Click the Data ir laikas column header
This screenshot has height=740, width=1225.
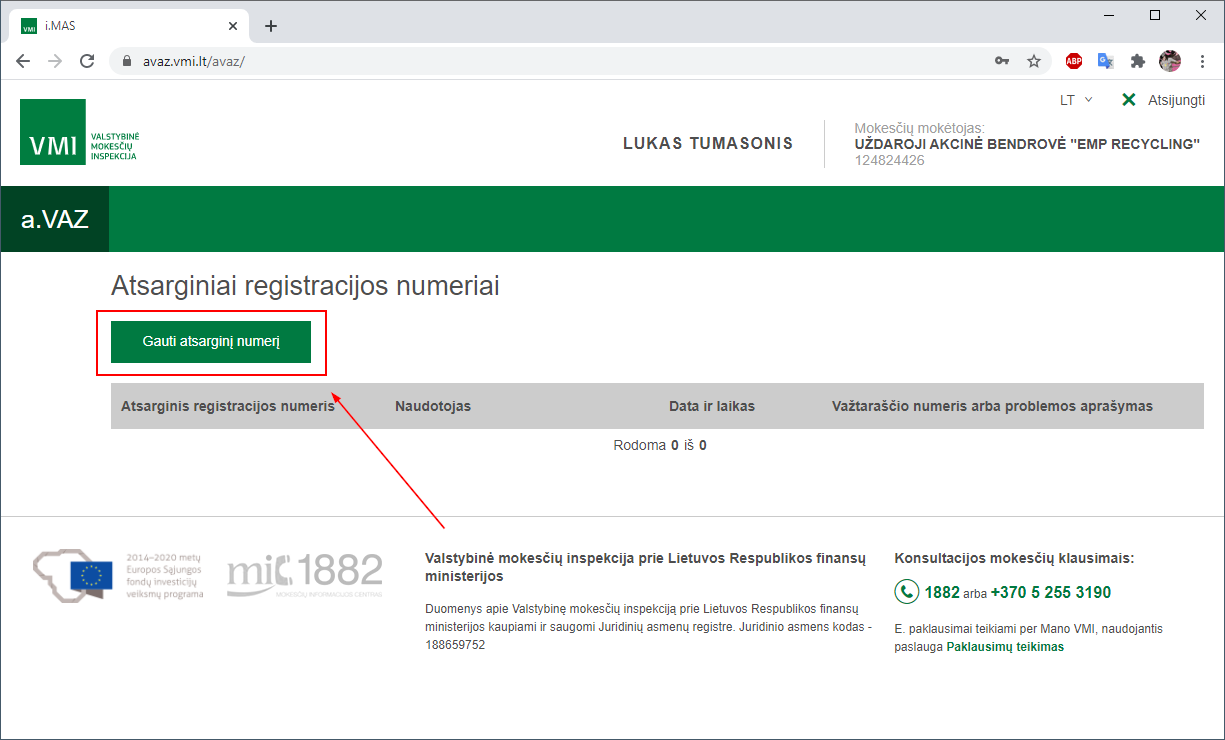[711, 406]
